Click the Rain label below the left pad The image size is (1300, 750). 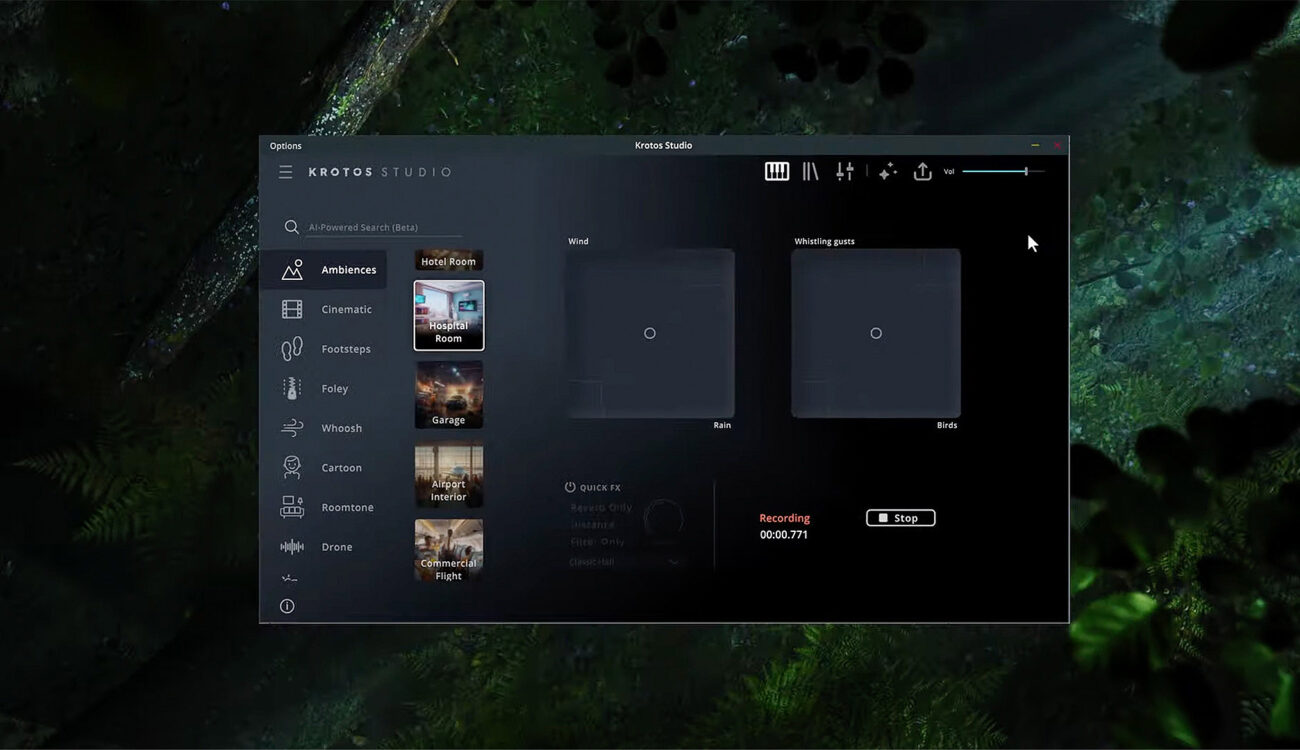tap(722, 425)
